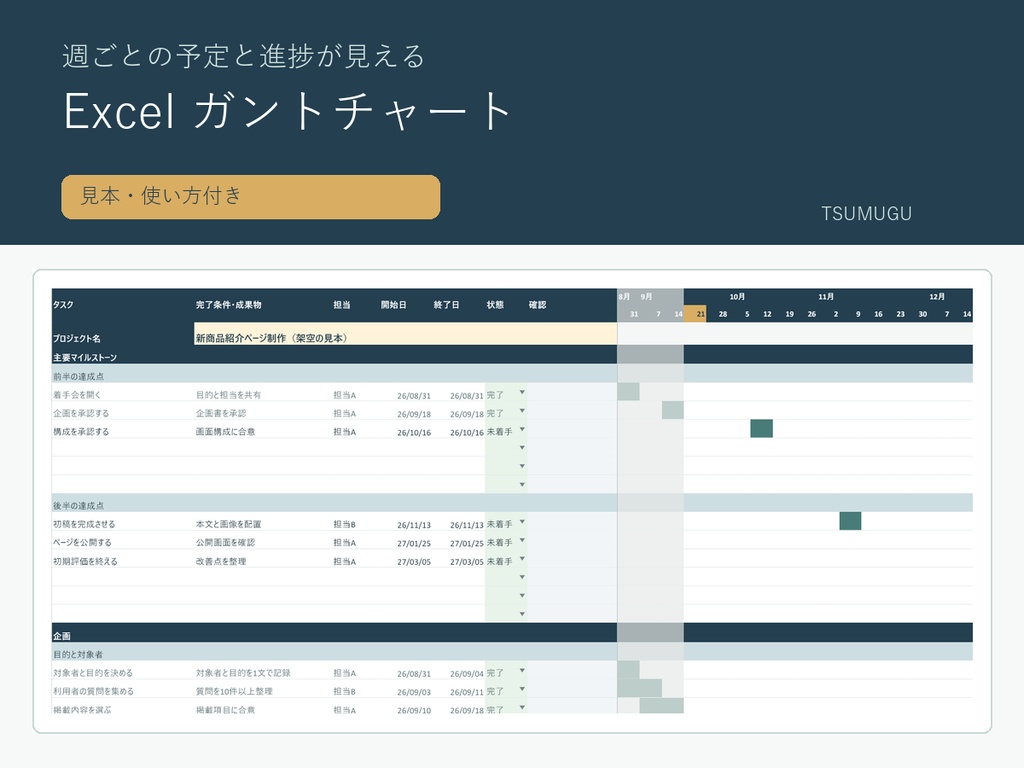Select the week 28 date header
This screenshot has height=768, width=1024.
point(723,314)
